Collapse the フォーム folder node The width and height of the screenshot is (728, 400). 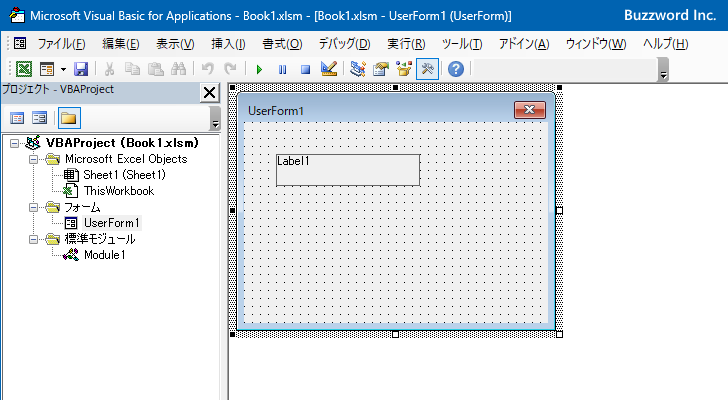(x=33, y=207)
